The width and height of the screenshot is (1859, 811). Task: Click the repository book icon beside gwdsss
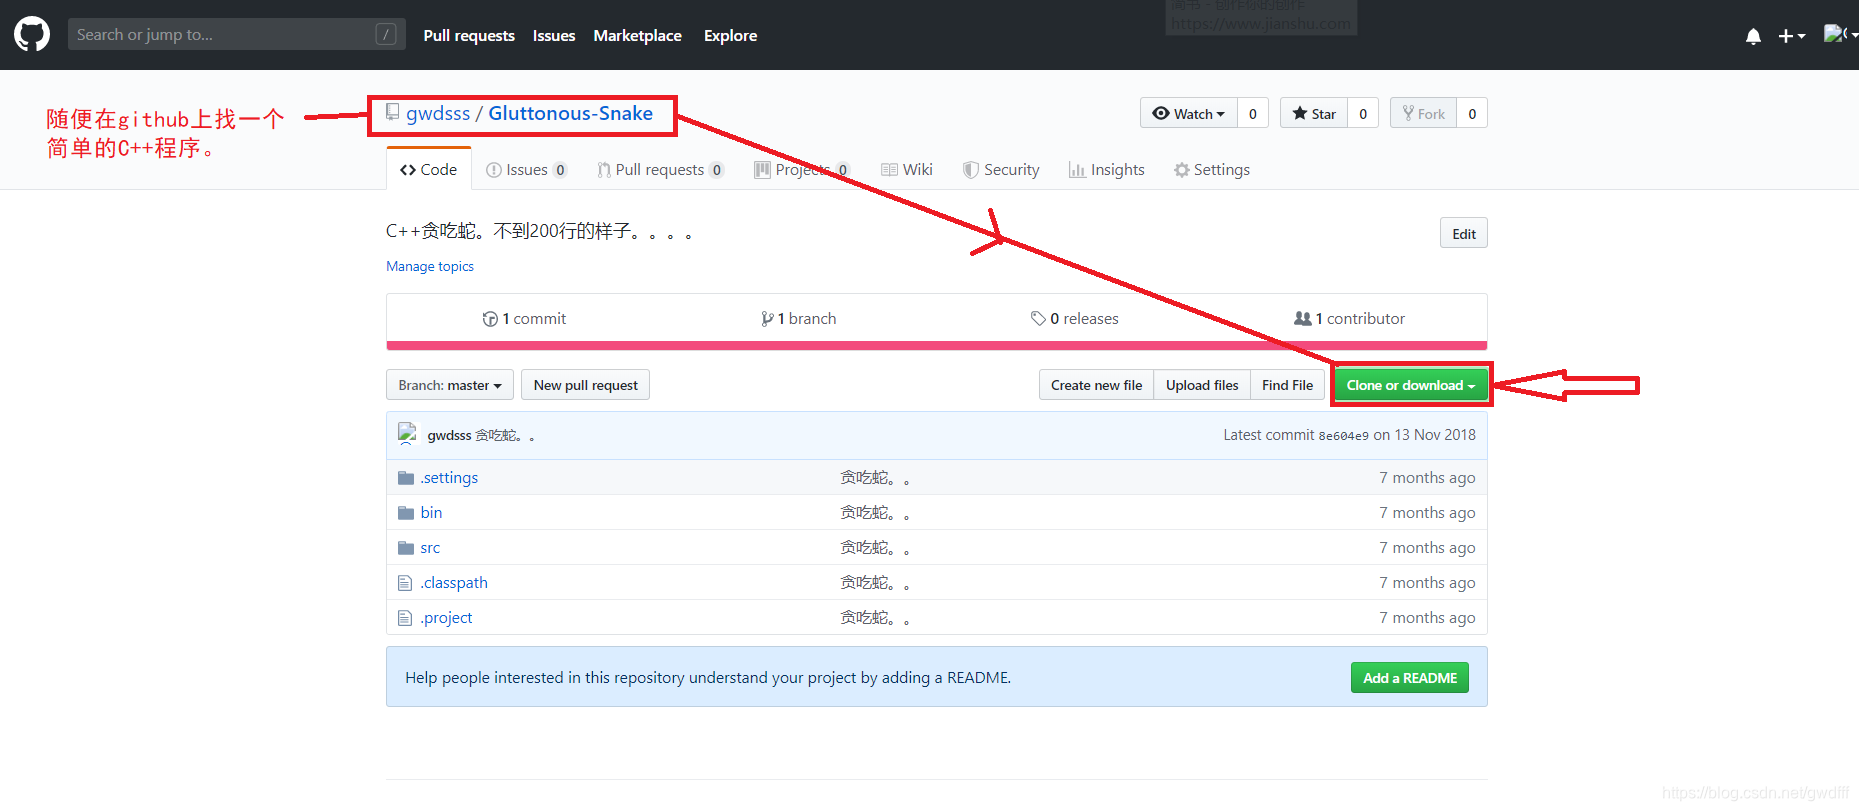393,112
